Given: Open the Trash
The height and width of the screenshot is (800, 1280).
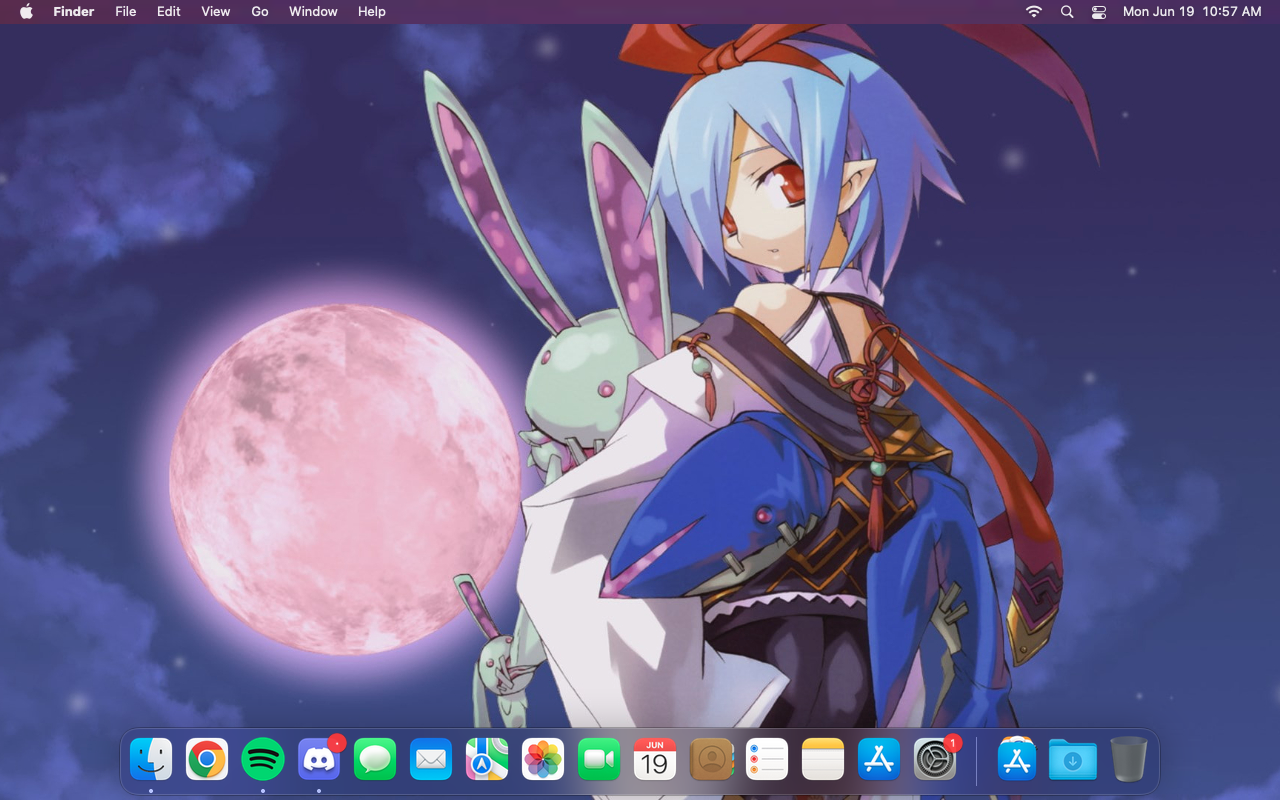Looking at the screenshot, I should pos(1129,759).
